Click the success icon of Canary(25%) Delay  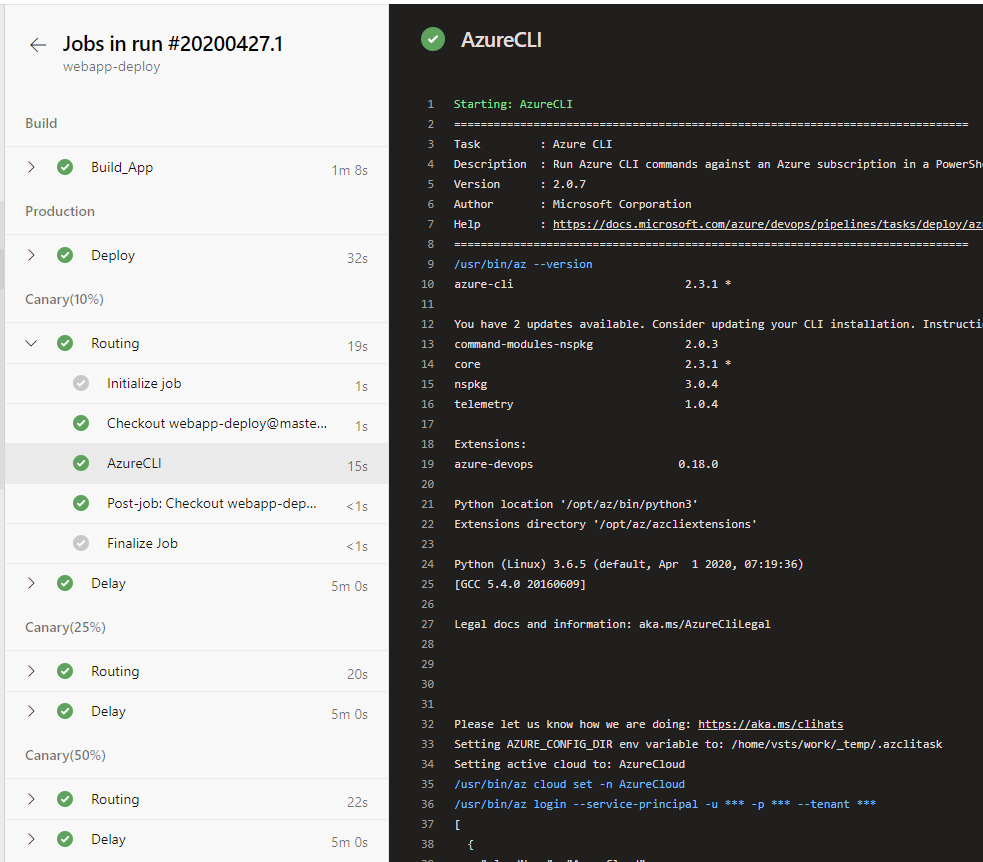[x=65, y=711]
